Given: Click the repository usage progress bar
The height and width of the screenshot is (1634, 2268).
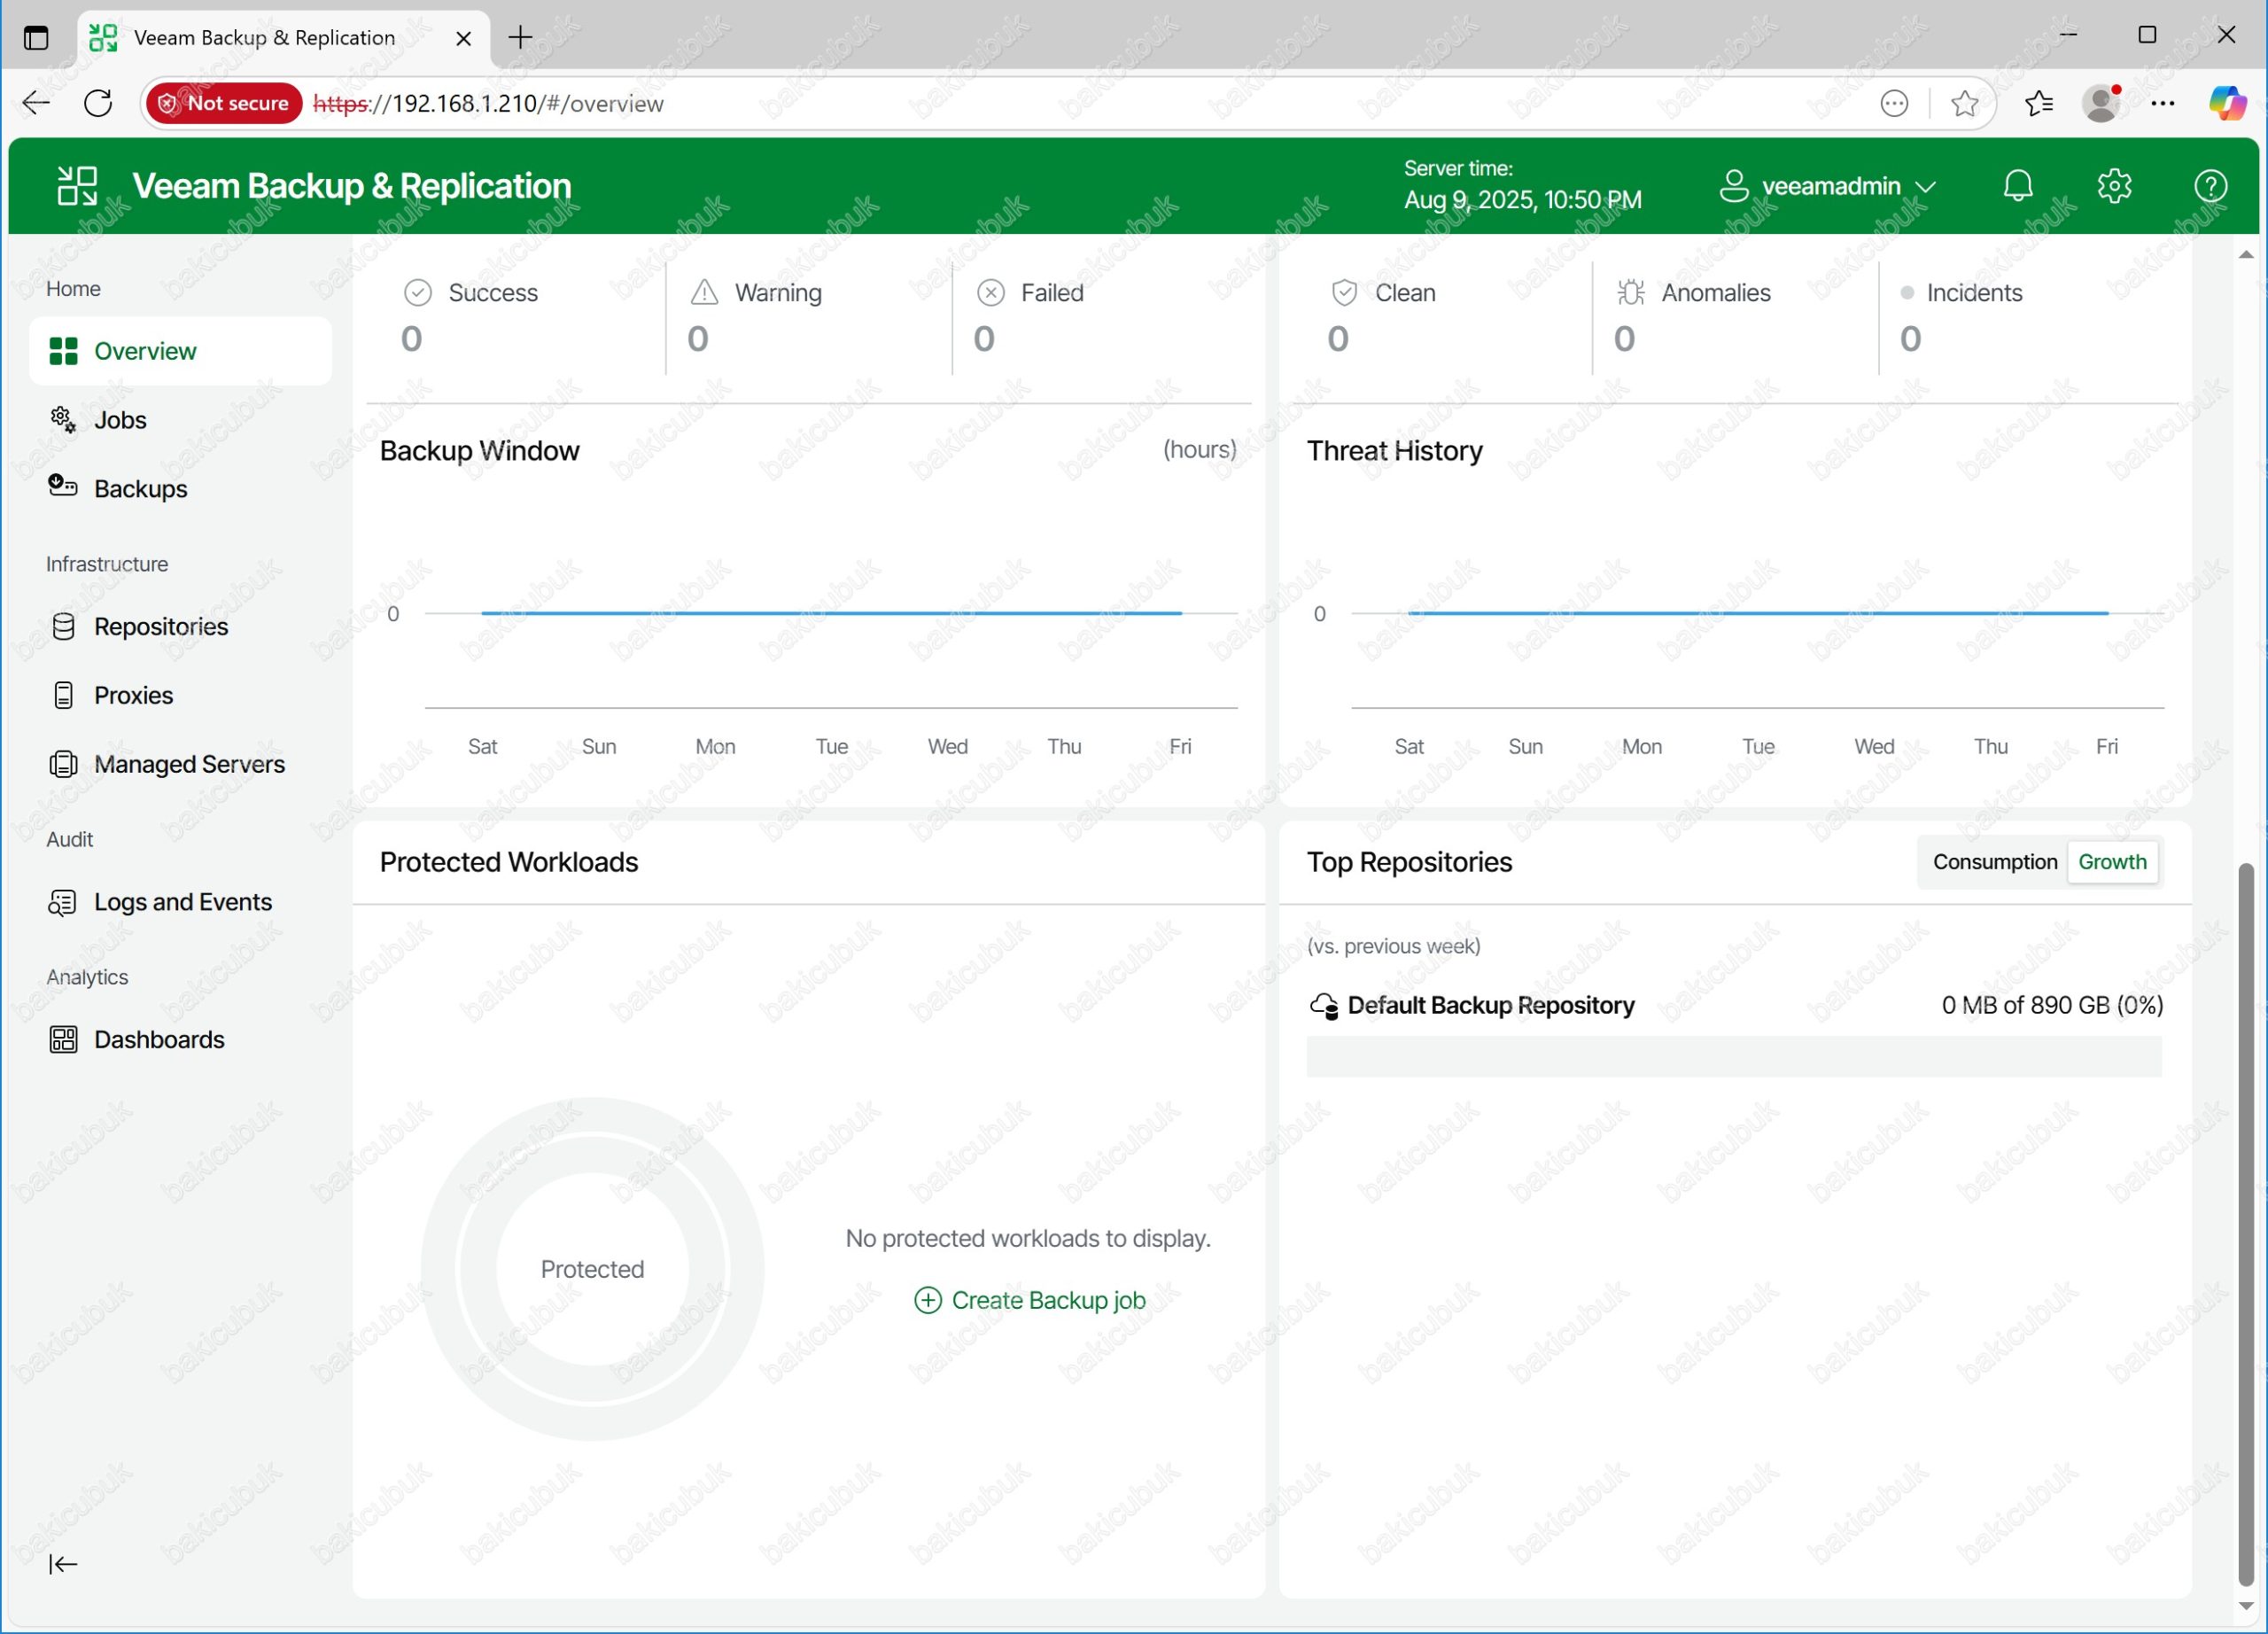Looking at the screenshot, I should (1733, 1057).
